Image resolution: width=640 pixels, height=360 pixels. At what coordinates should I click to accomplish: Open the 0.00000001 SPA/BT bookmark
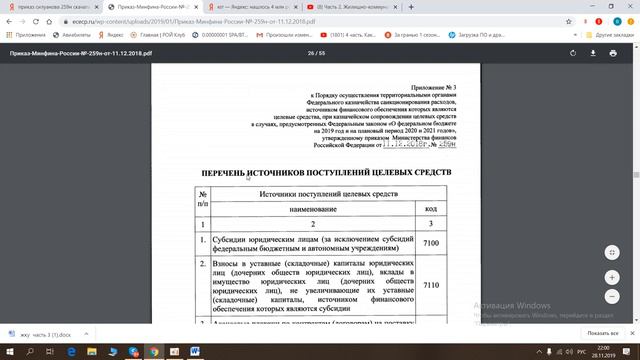coord(220,35)
